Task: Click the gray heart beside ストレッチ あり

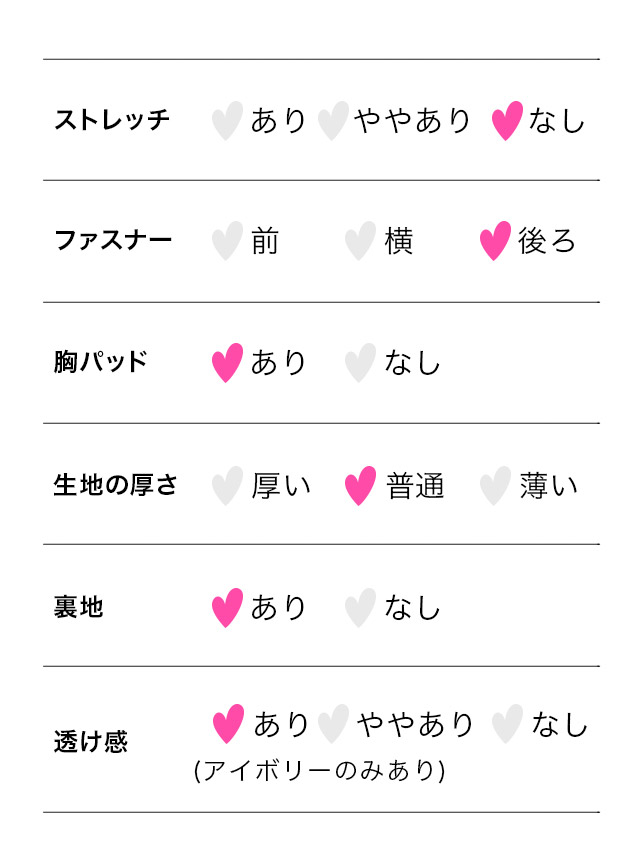Action: (x=227, y=121)
